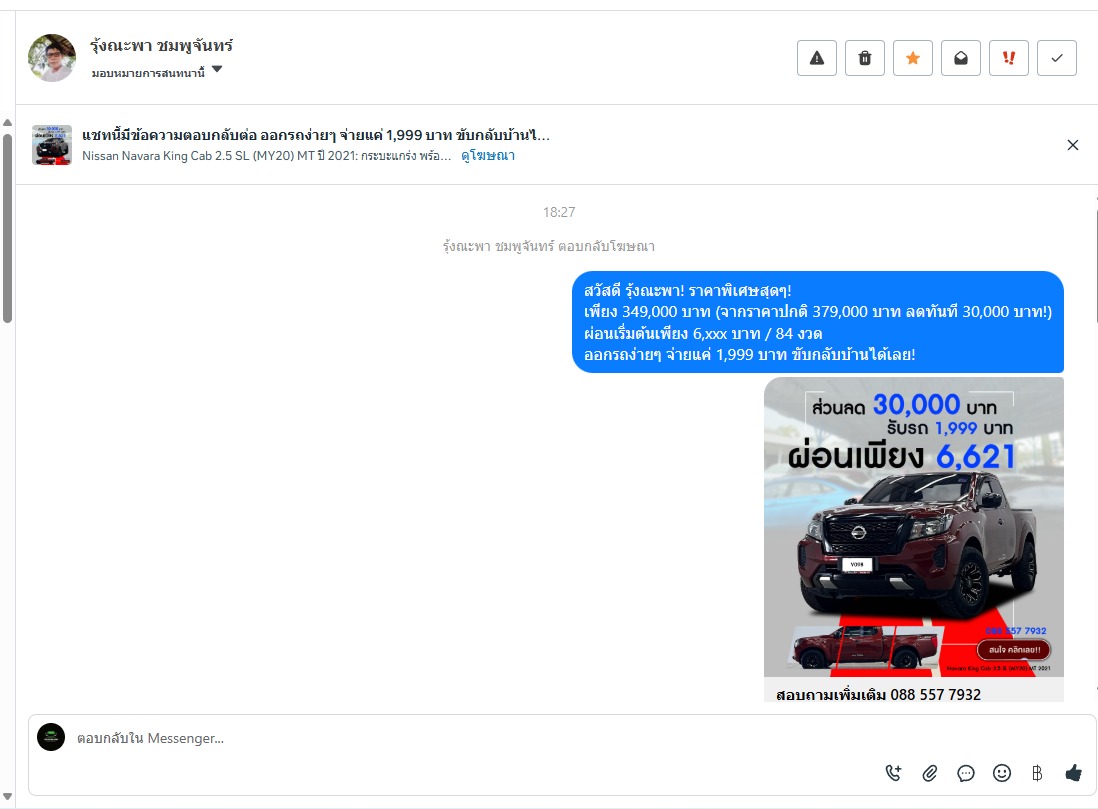Toggle the red exclamation priority flag

point(1008,58)
